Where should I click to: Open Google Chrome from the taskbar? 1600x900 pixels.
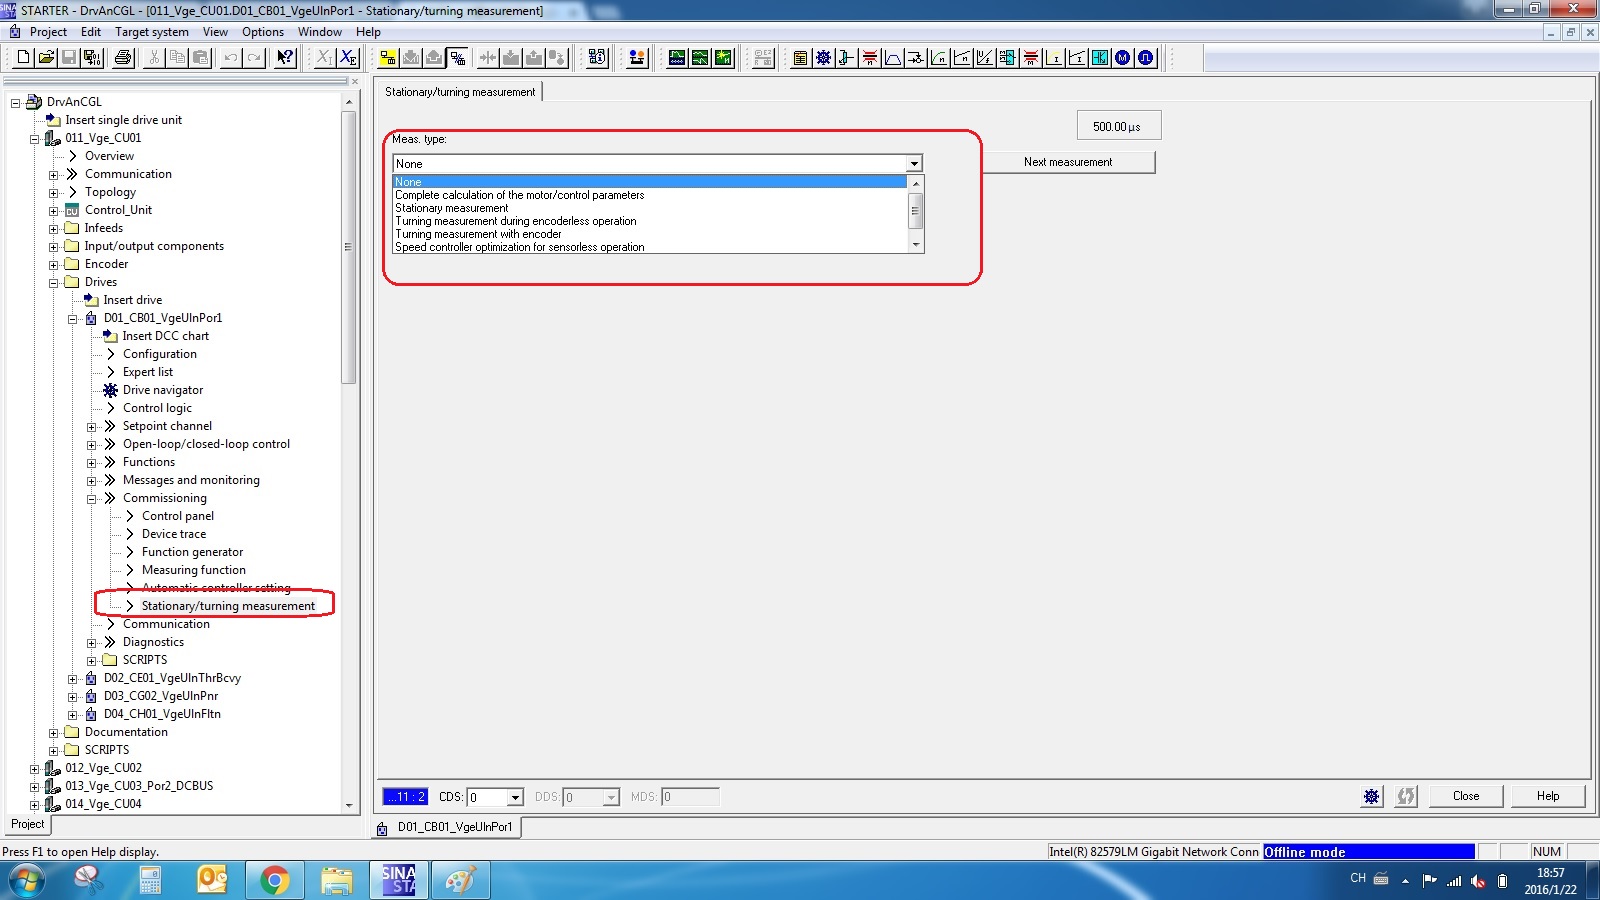[x=275, y=881]
